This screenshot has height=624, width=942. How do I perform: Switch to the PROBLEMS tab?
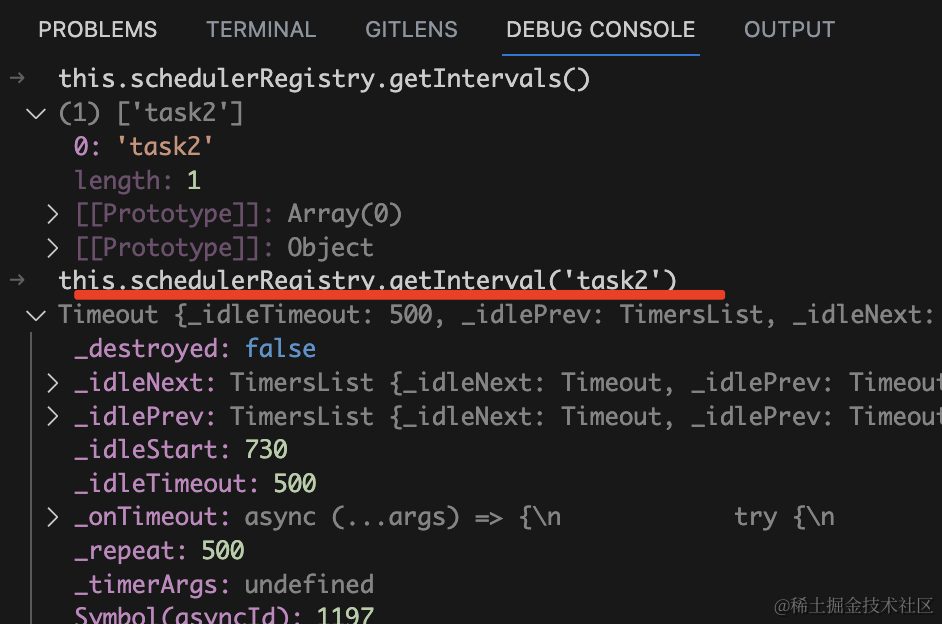coord(97,30)
